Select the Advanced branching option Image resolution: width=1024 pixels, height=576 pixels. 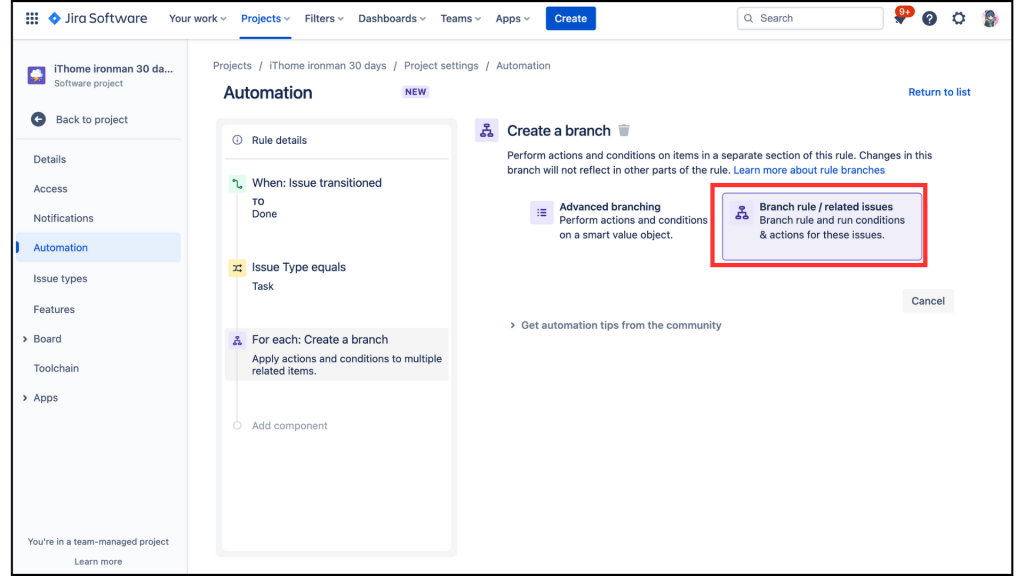[x=618, y=221]
